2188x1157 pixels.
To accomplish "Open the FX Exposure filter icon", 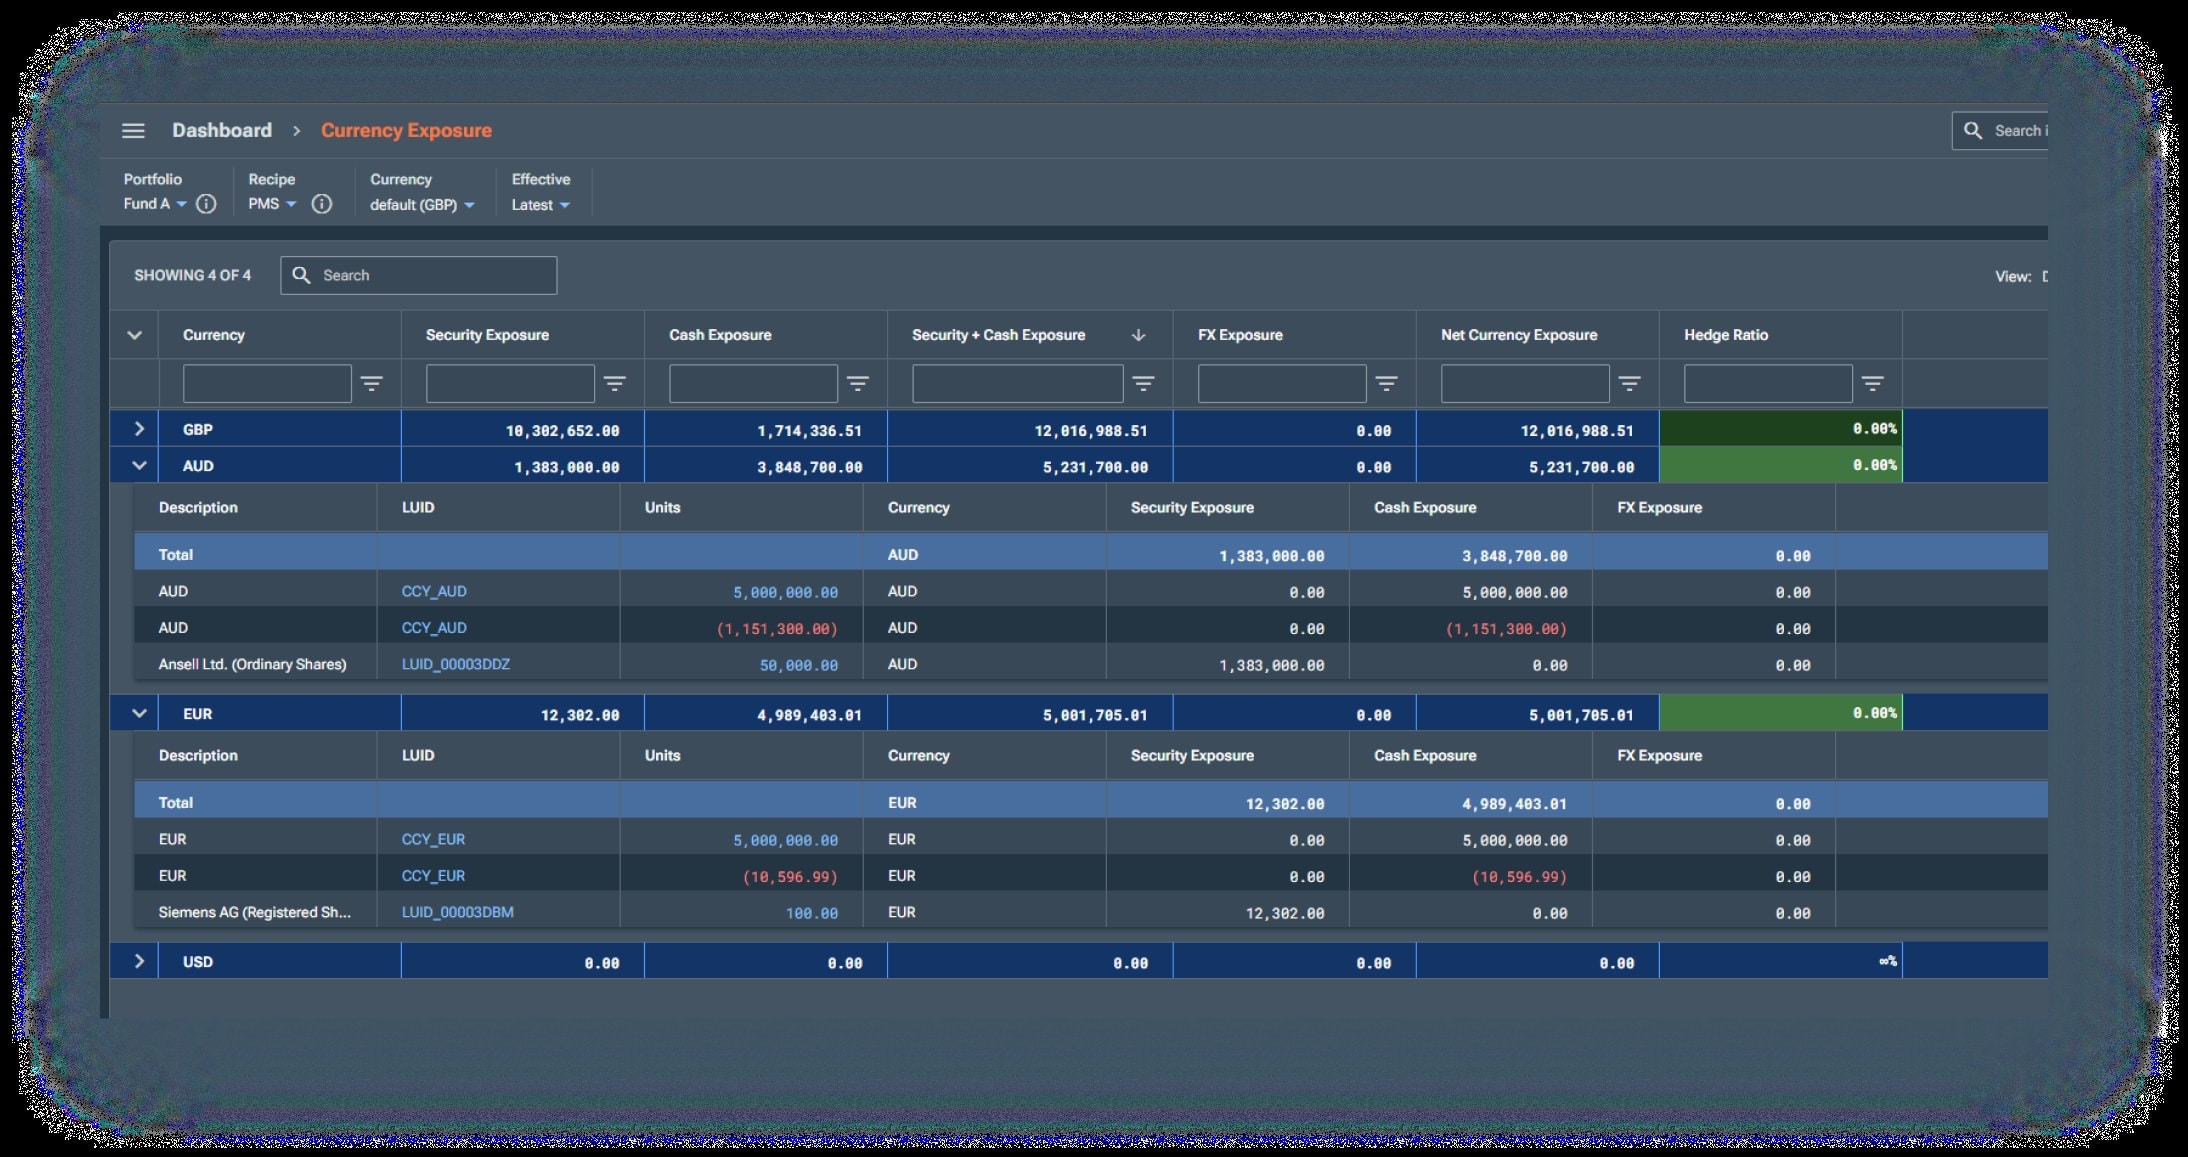I will point(1386,384).
